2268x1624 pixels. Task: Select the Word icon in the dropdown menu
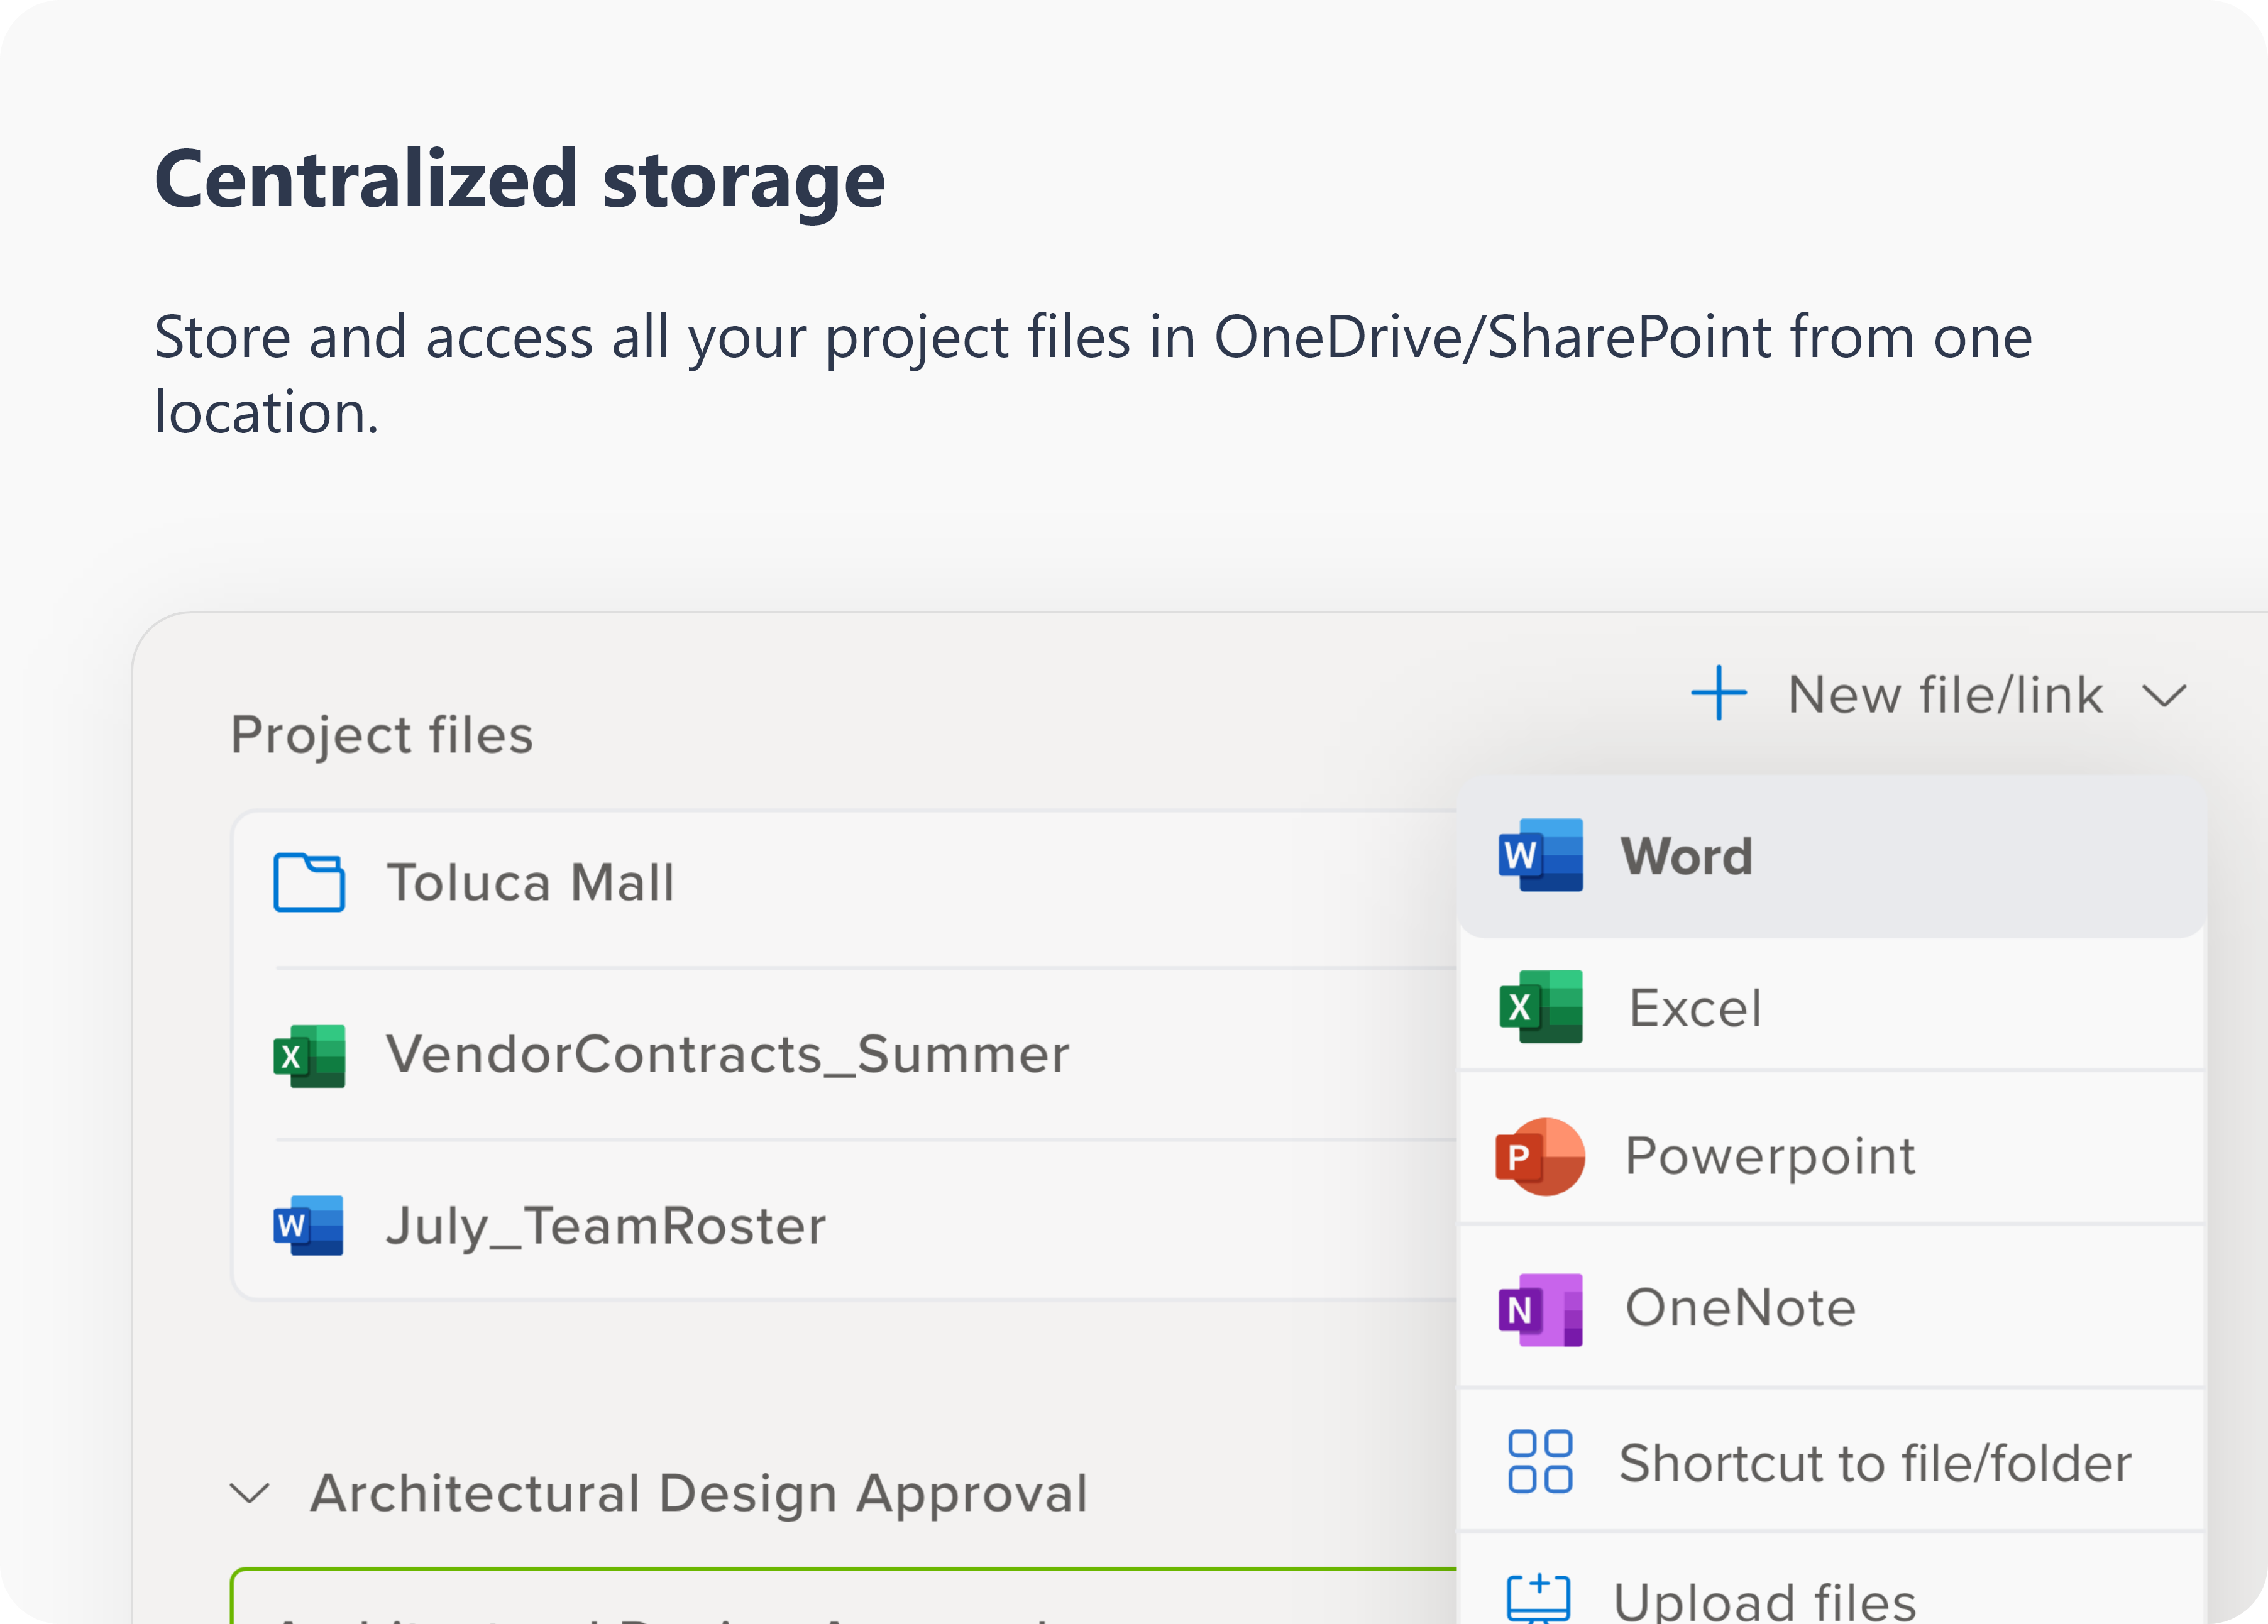1540,855
